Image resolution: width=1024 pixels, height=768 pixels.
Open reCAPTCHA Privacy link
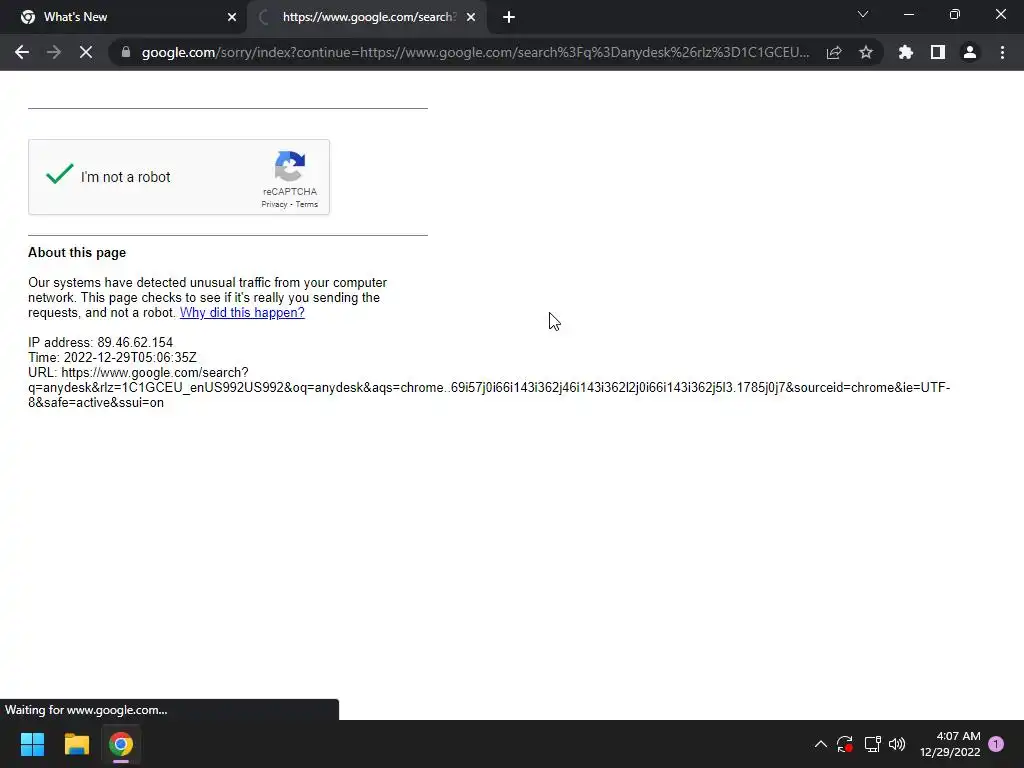point(274,204)
